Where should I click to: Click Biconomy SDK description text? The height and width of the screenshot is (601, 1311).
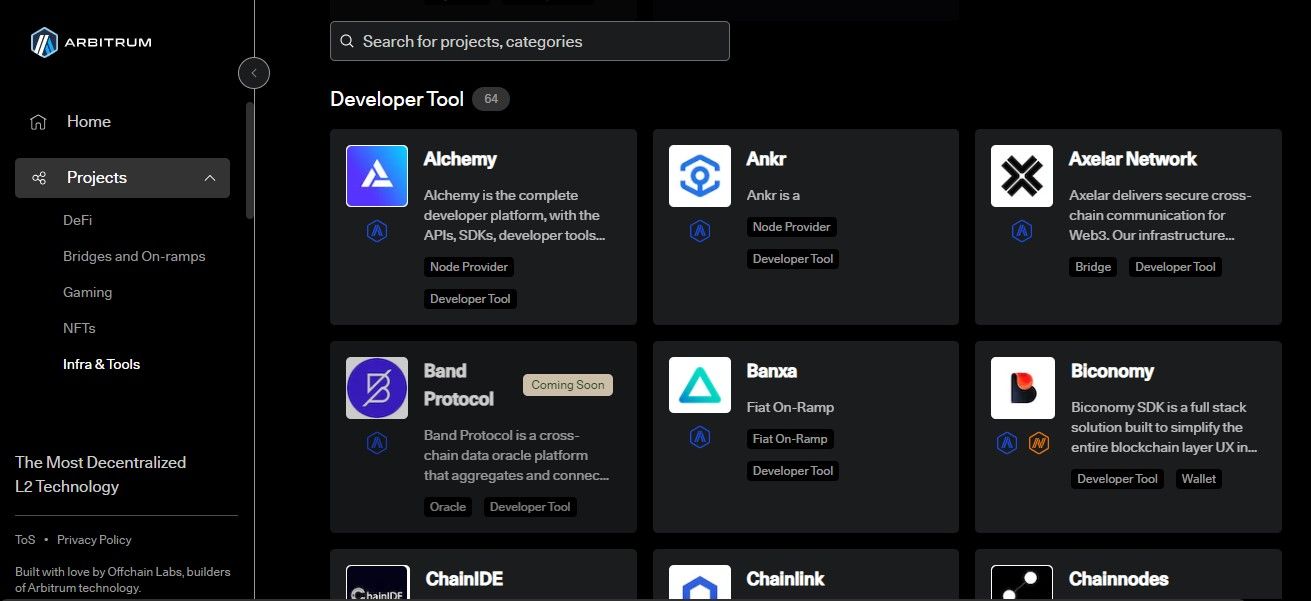coord(1164,427)
